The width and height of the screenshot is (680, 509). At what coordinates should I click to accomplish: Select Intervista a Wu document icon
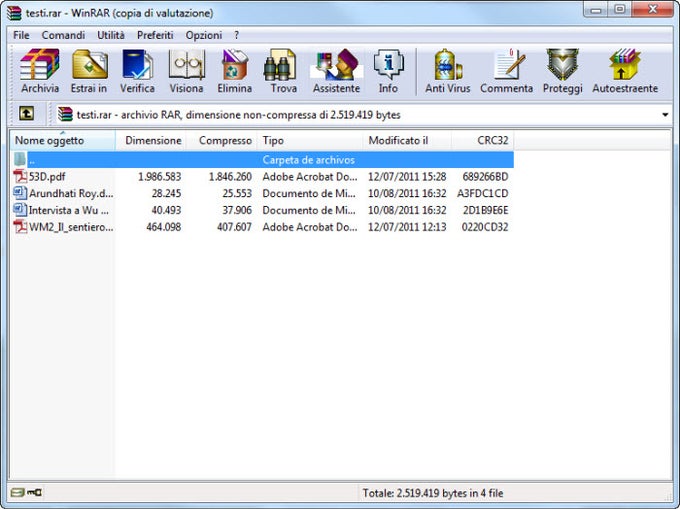[20, 210]
